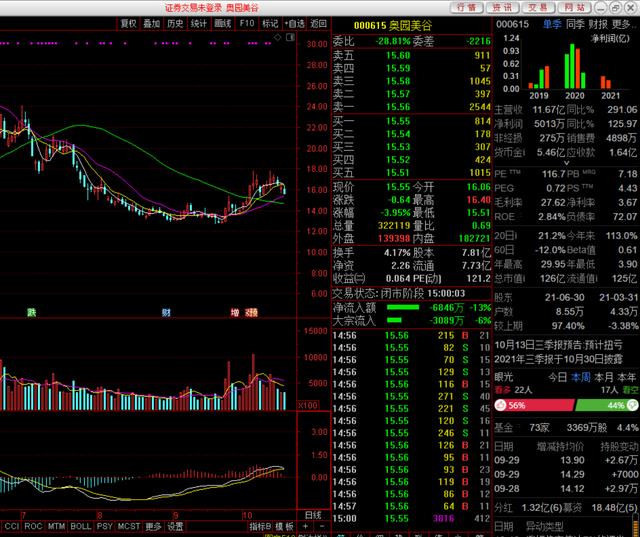The image size is (640, 537).
Task: Open the 日线 period selector
Action: point(313,515)
